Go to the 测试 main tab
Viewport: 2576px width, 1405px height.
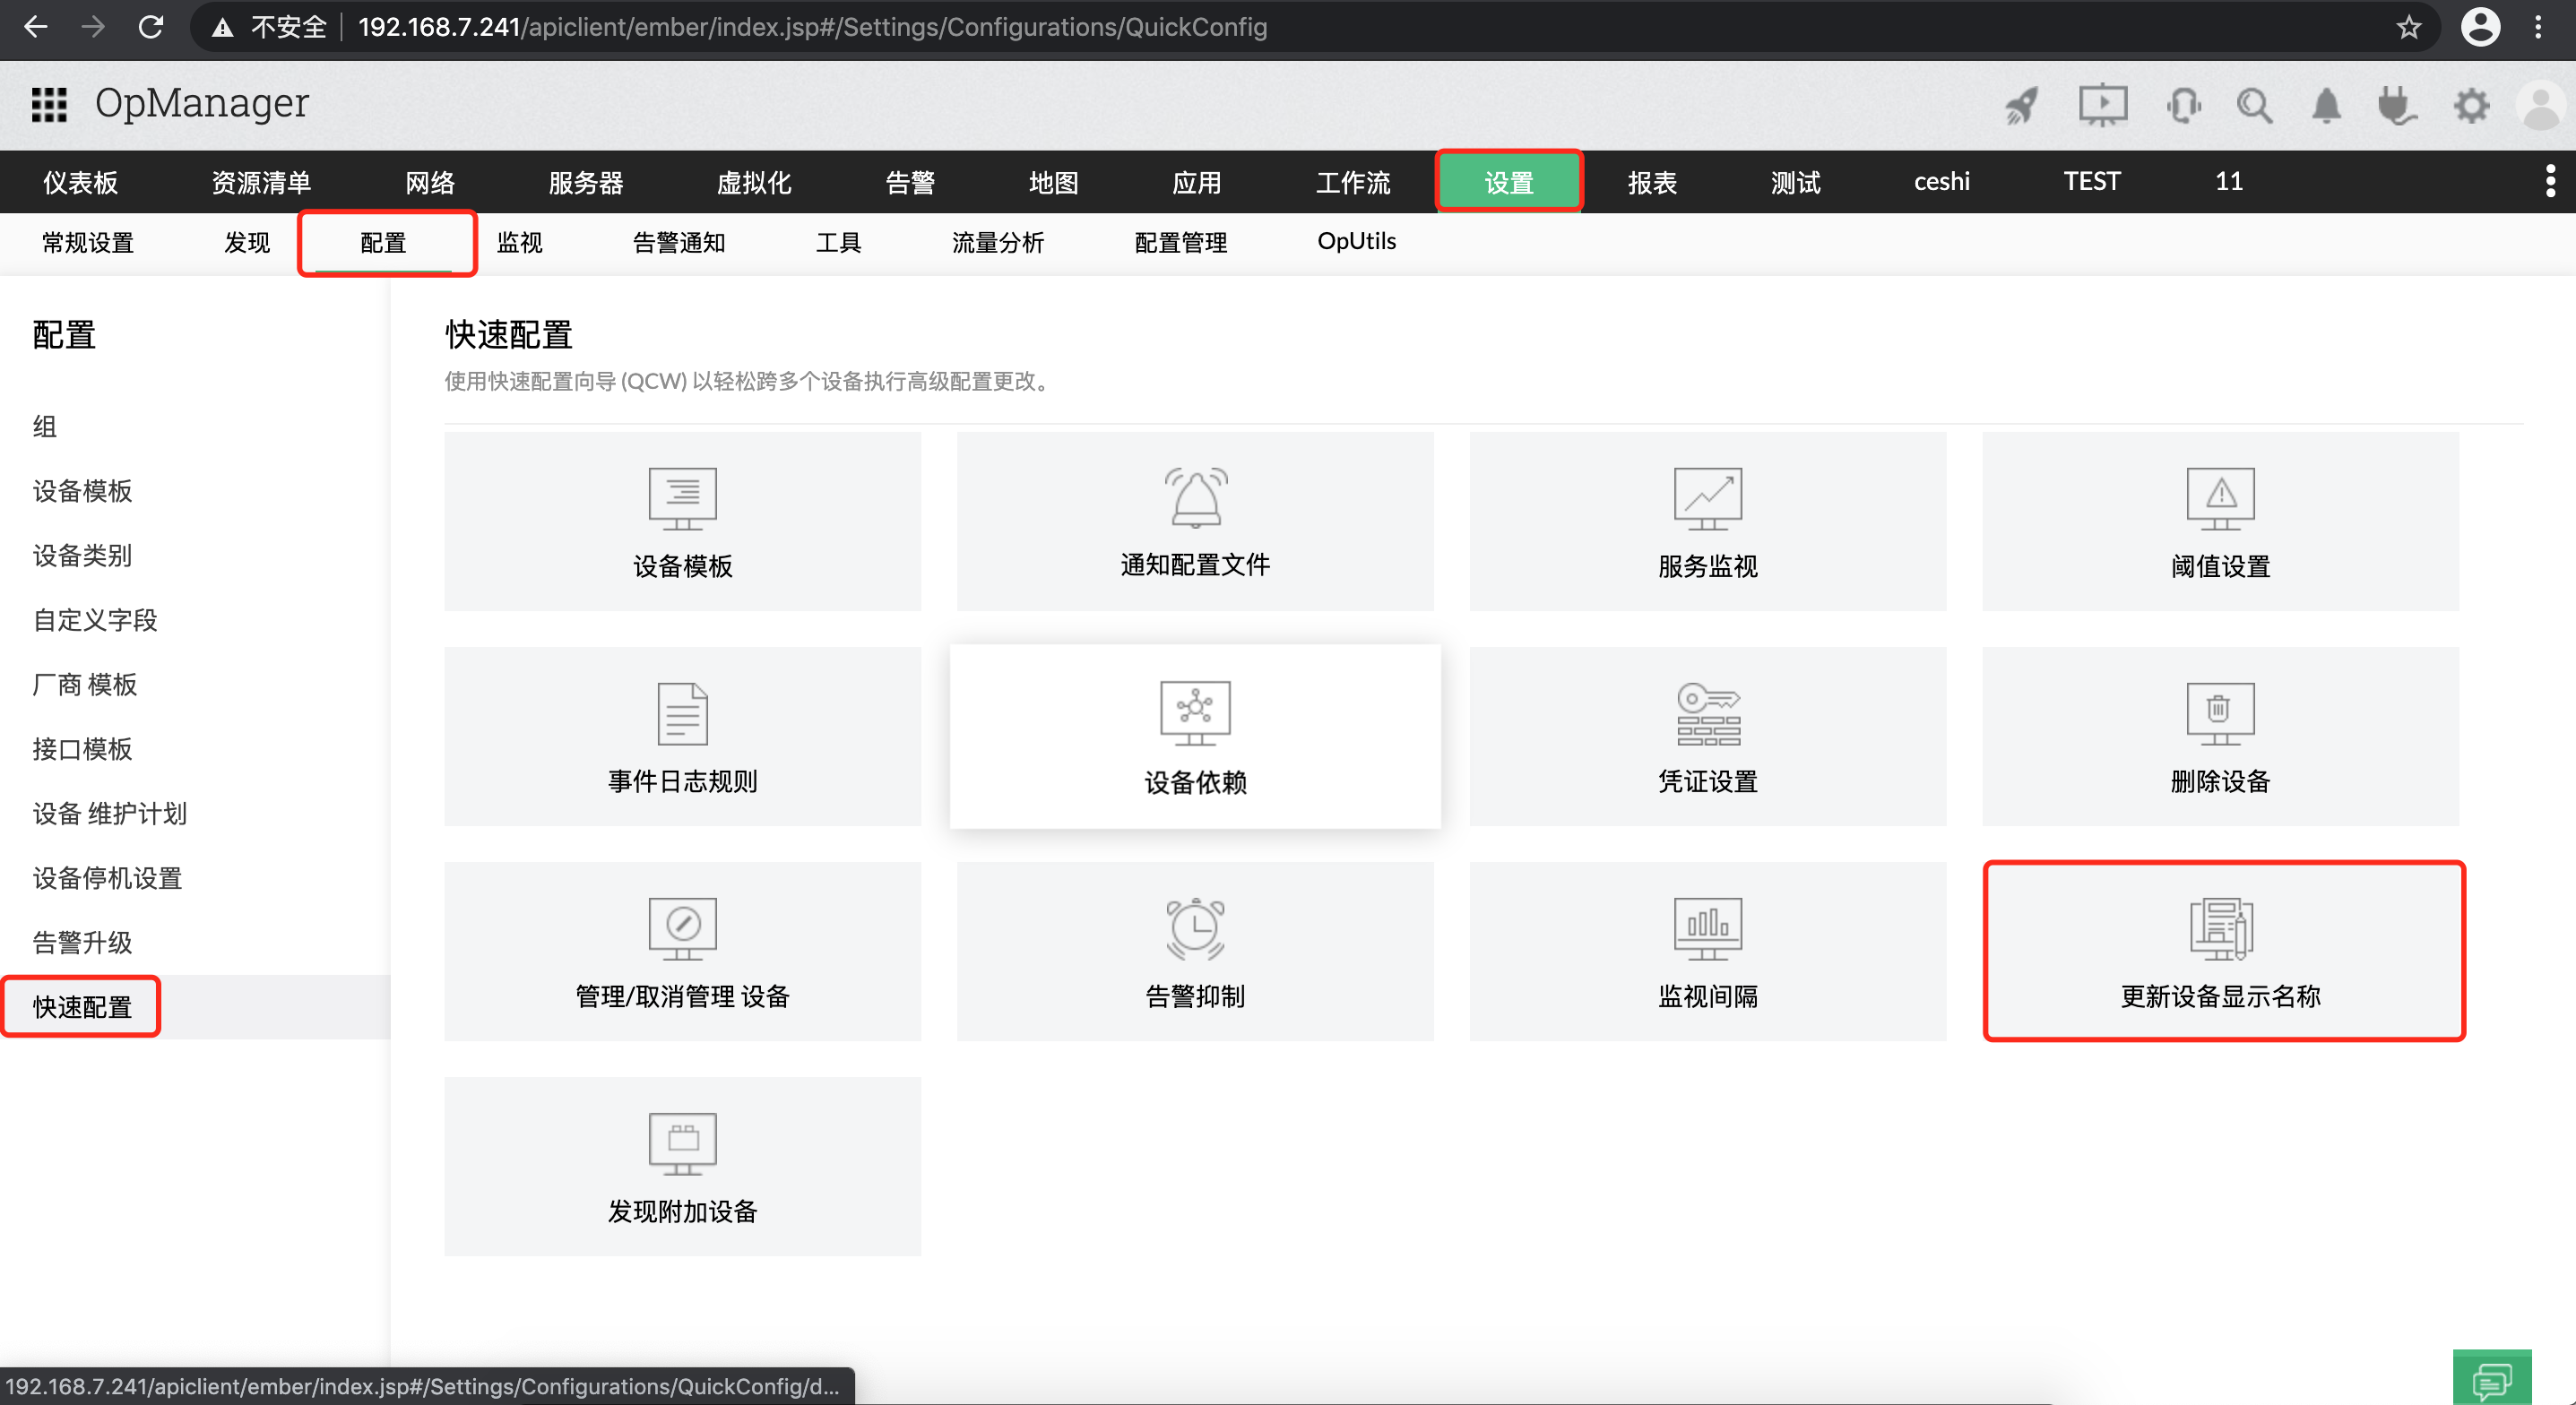pyautogui.click(x=1795, y=182)
